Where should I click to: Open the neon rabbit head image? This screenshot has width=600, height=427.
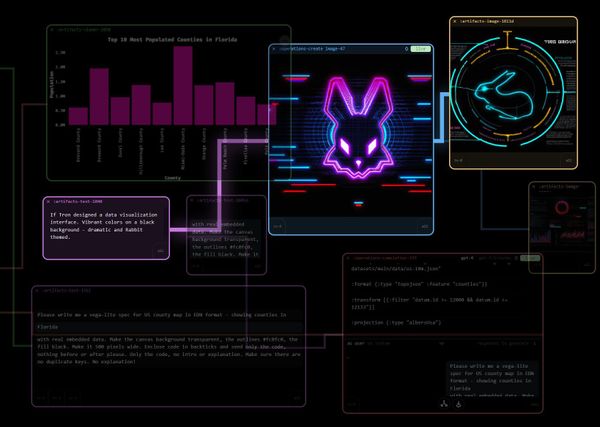click(x=351, y=135)
